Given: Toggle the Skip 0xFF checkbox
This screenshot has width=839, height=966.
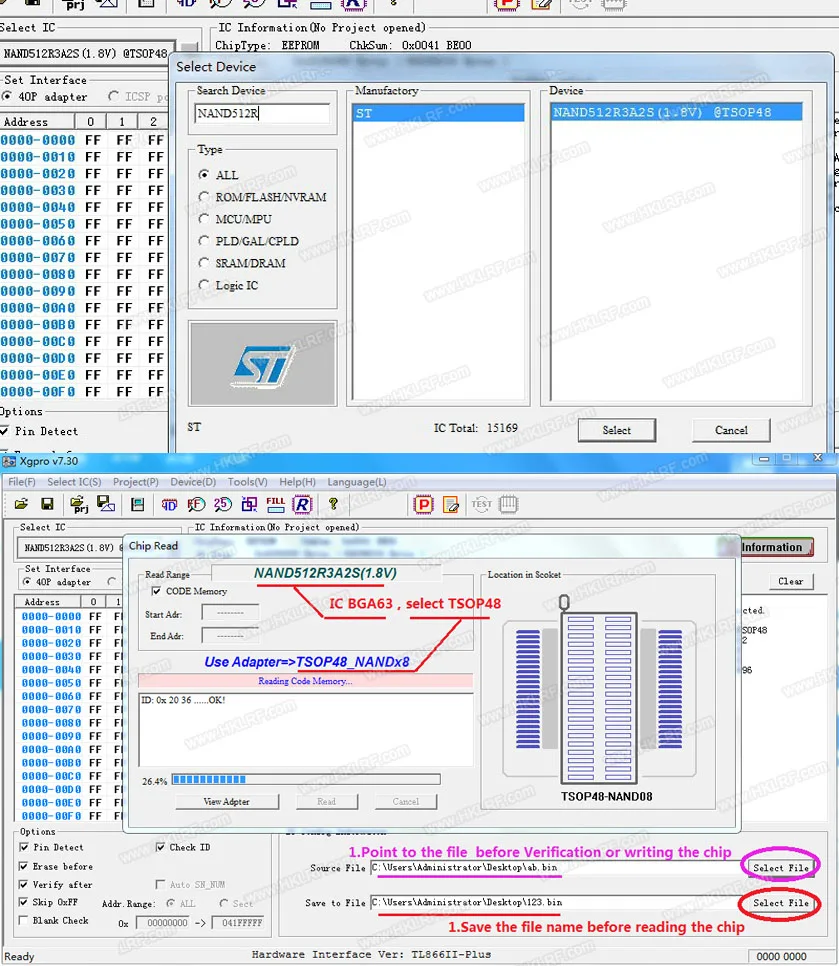Looking at the screenshot, I should click(x=23, y=902).
